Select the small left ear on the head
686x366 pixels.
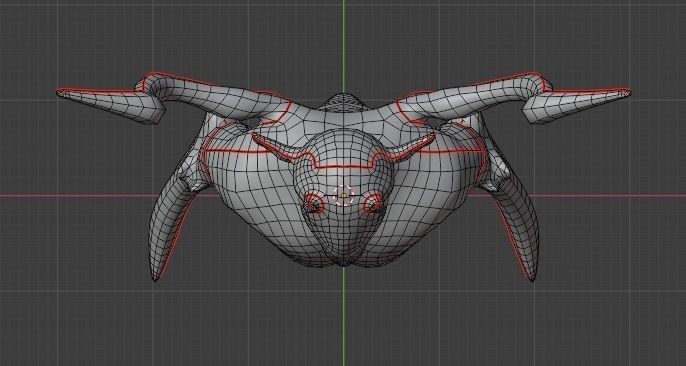tap(274, 146)
